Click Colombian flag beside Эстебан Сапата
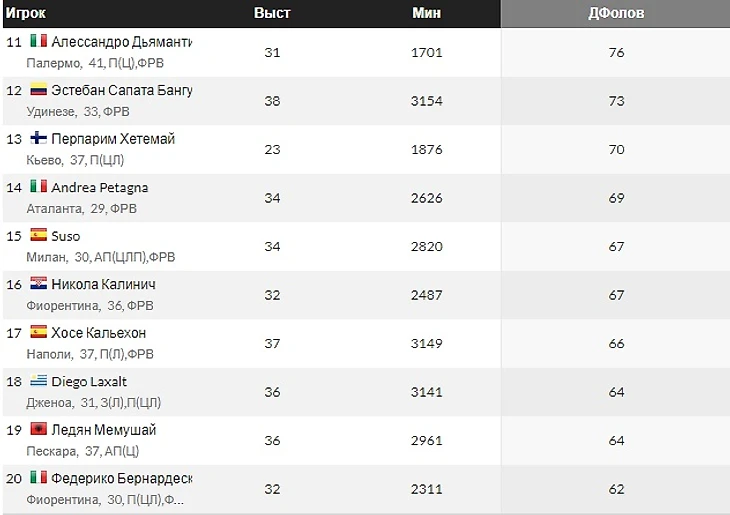730x515 pixels. pyautogui.click(x=39, y=89)
